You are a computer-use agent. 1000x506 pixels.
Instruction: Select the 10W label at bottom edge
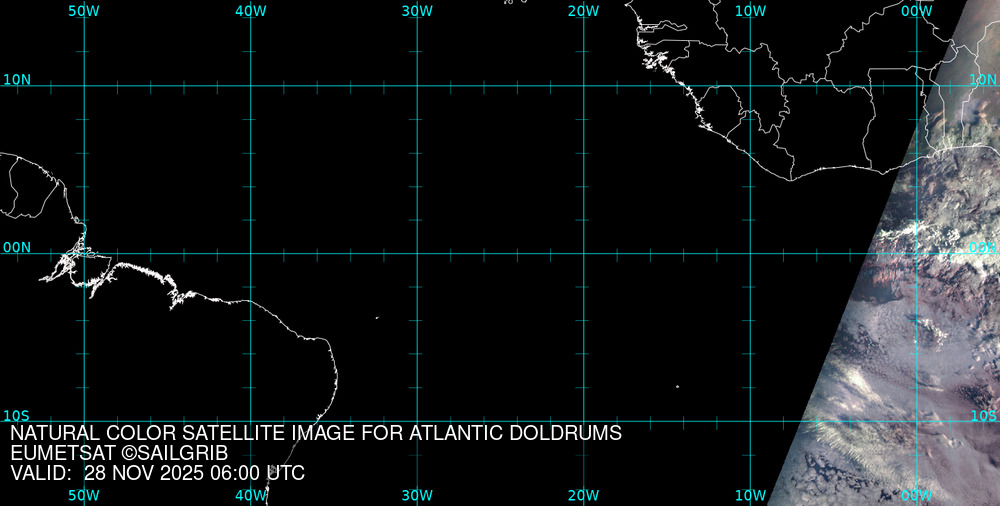click(750, 495)
